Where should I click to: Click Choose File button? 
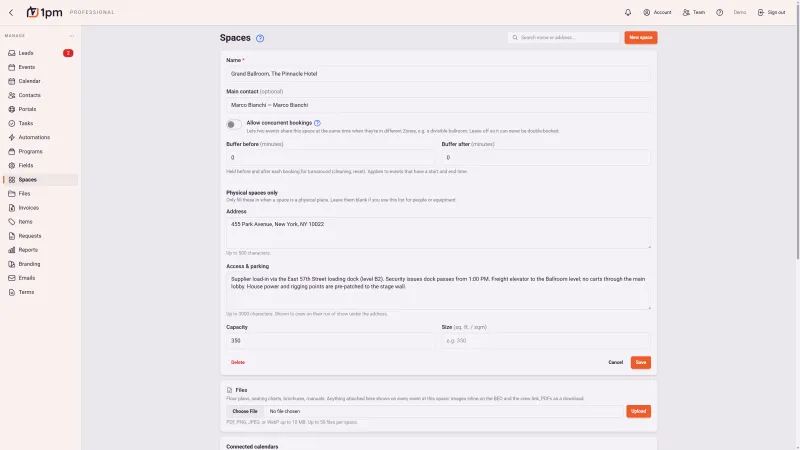point(245,411)
